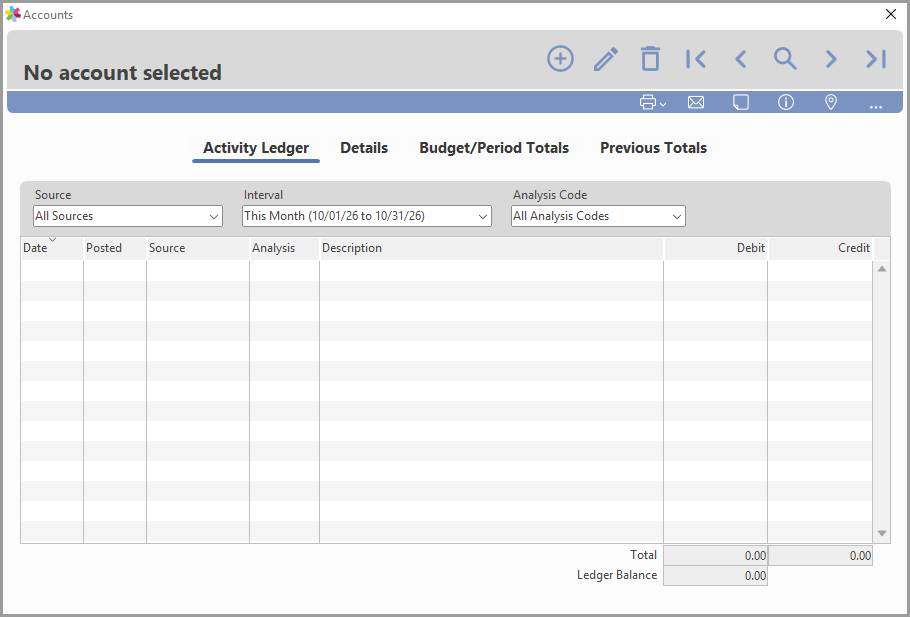Click the Posted column header
The width and height of the screenshot is (910, 617).
[115, 248]
